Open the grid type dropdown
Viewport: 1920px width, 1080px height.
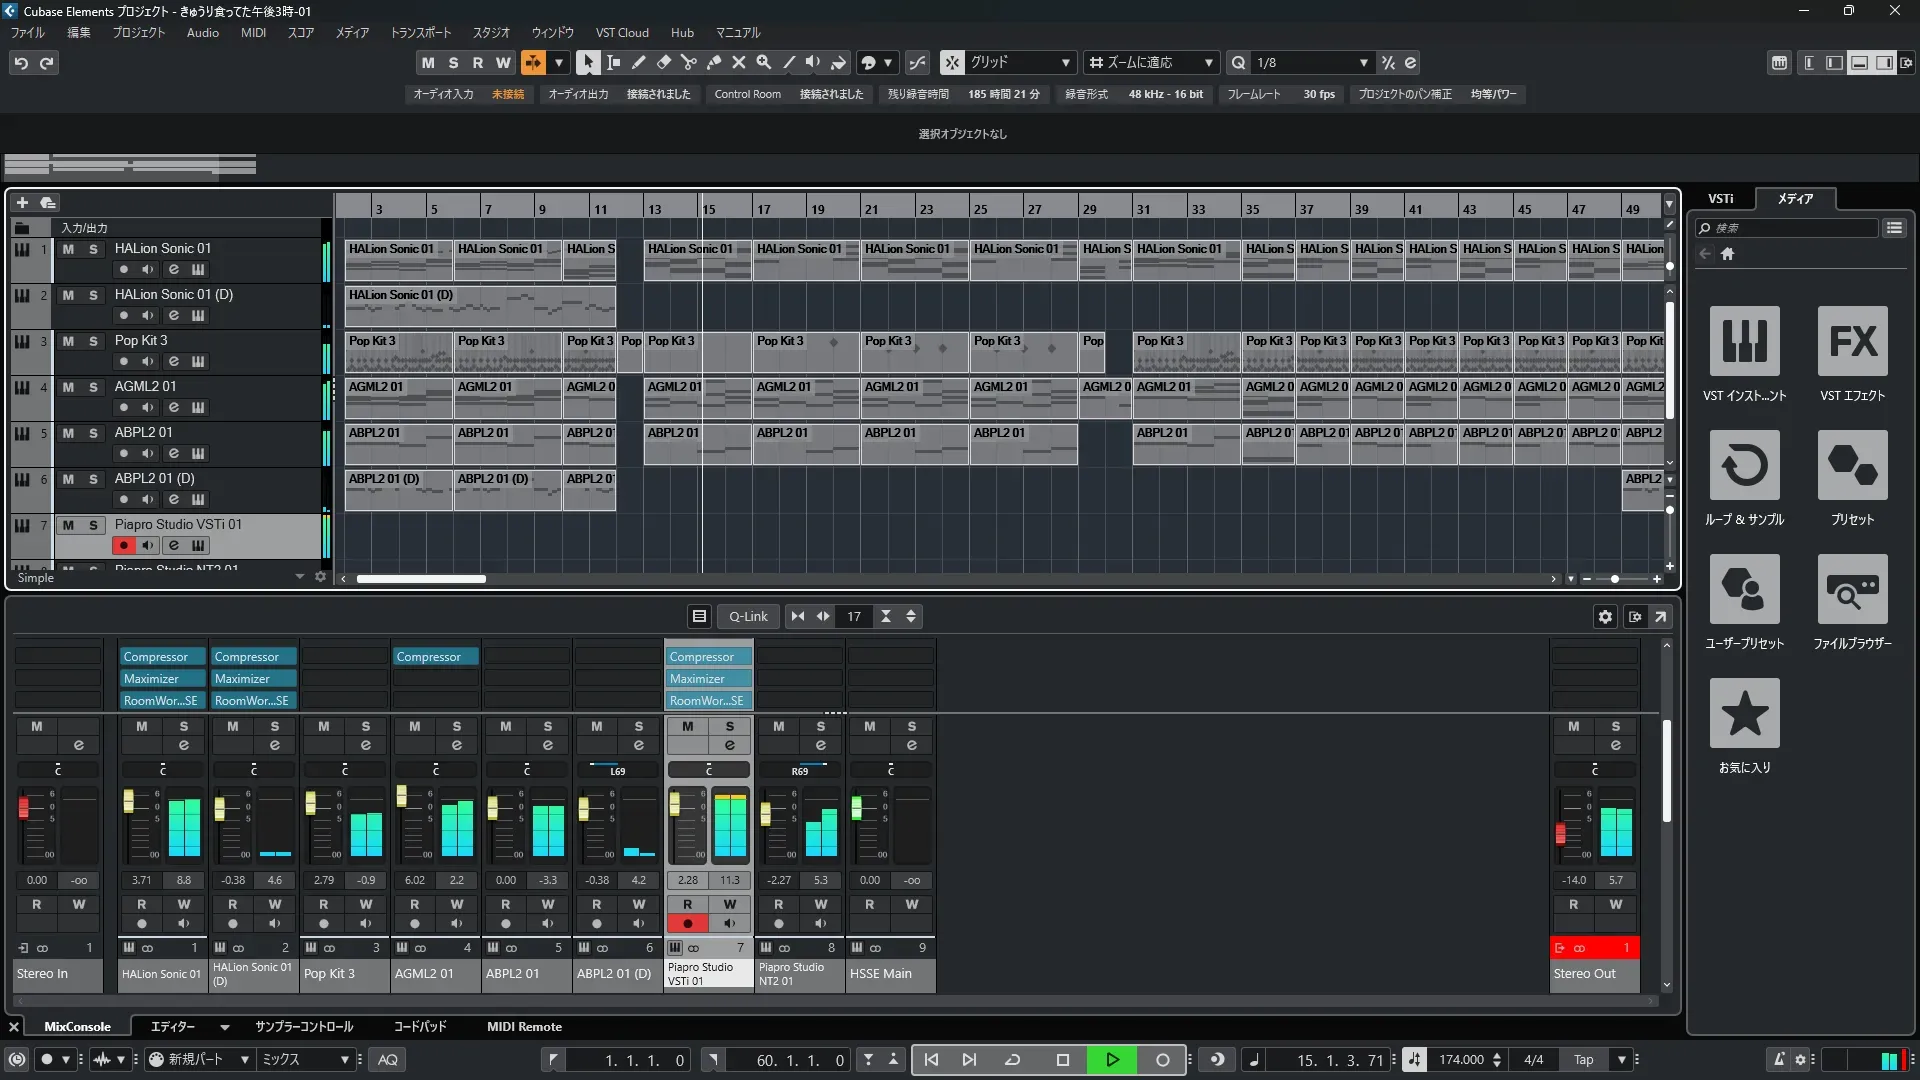point(1065,62)
